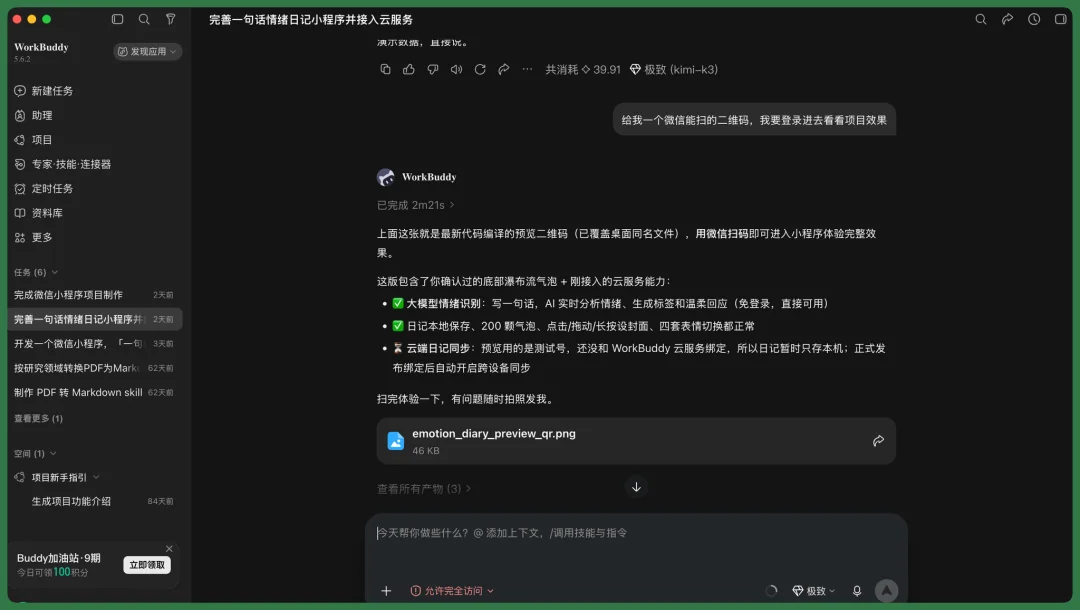Select task 完善一句话情绪日记小程序
The height and width of the screenshot is (610, 1080).
[x=95, y=319]
